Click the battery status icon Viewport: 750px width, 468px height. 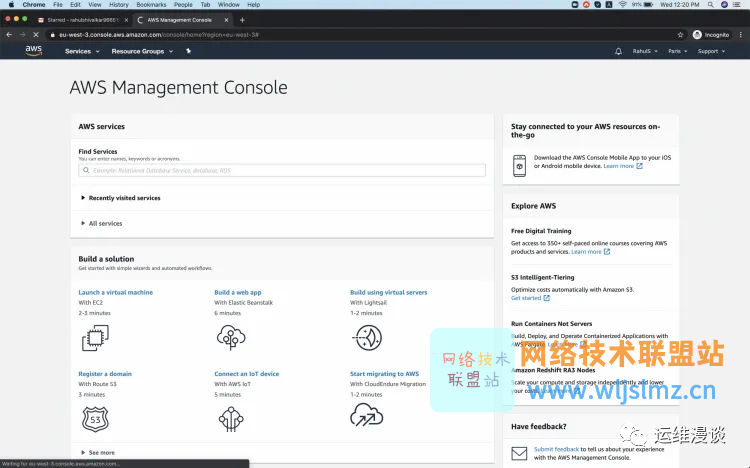pyautogui.click(x=649, y=4)
